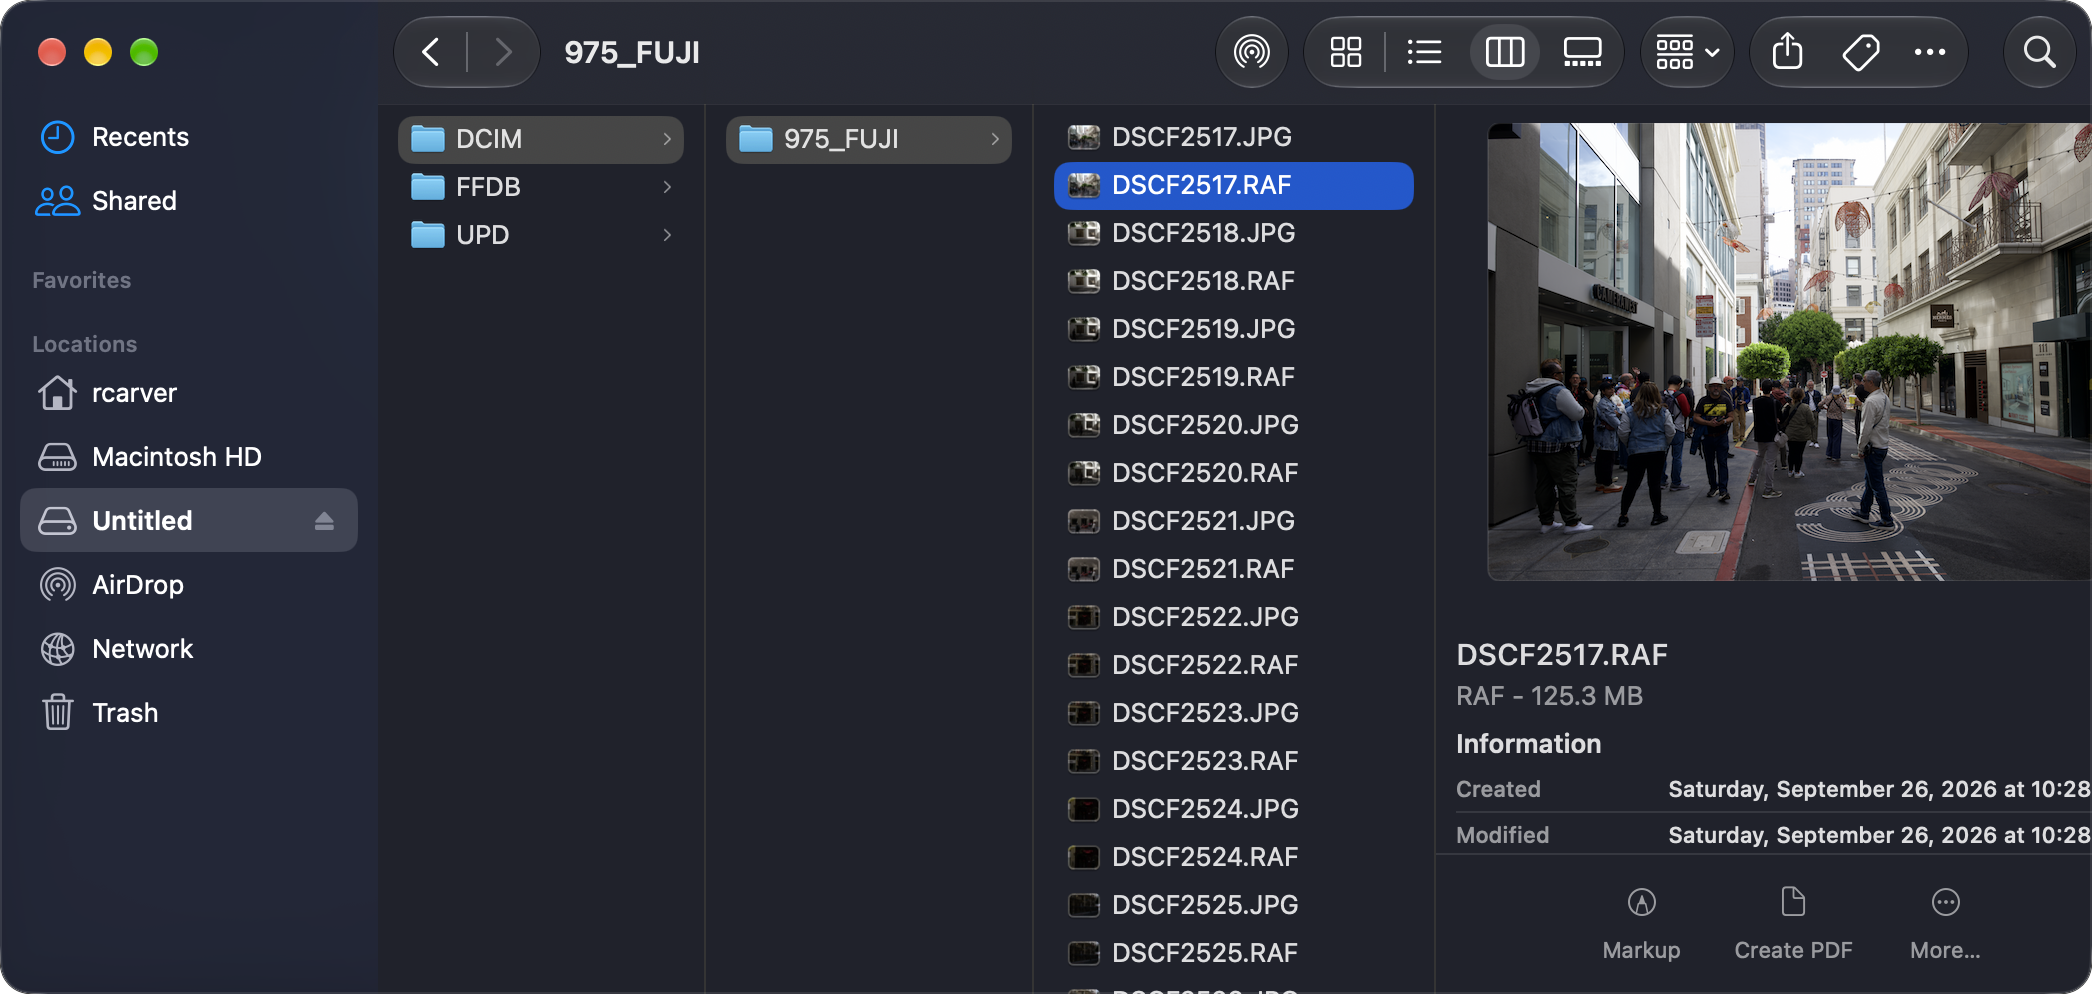Open AirDrop from the toolbar icon
2092x994 pixels.
1251,52
